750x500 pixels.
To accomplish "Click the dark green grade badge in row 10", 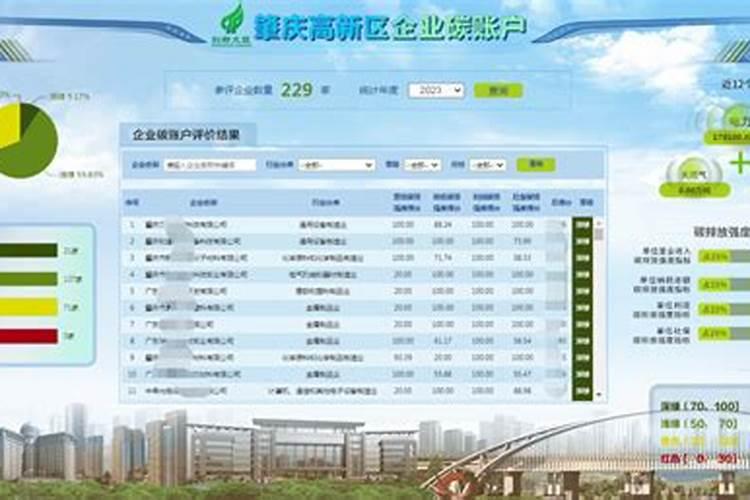I will click(582, 374).
